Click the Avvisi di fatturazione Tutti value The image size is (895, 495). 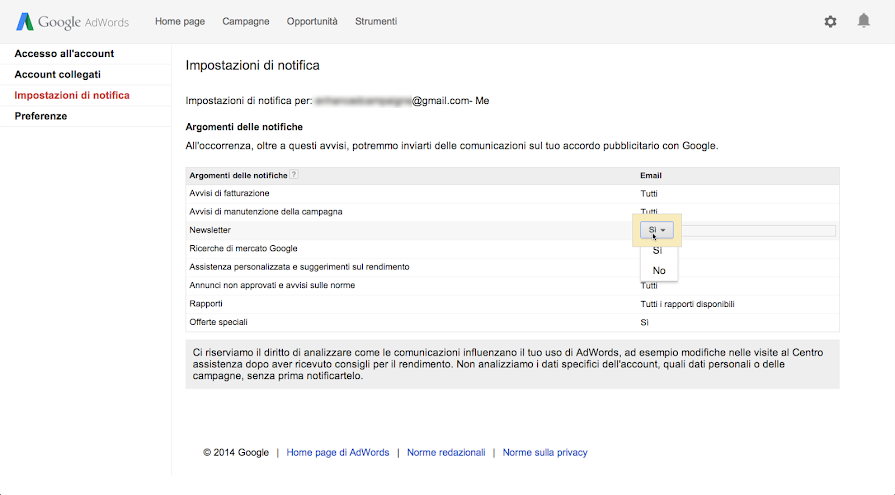649,193
